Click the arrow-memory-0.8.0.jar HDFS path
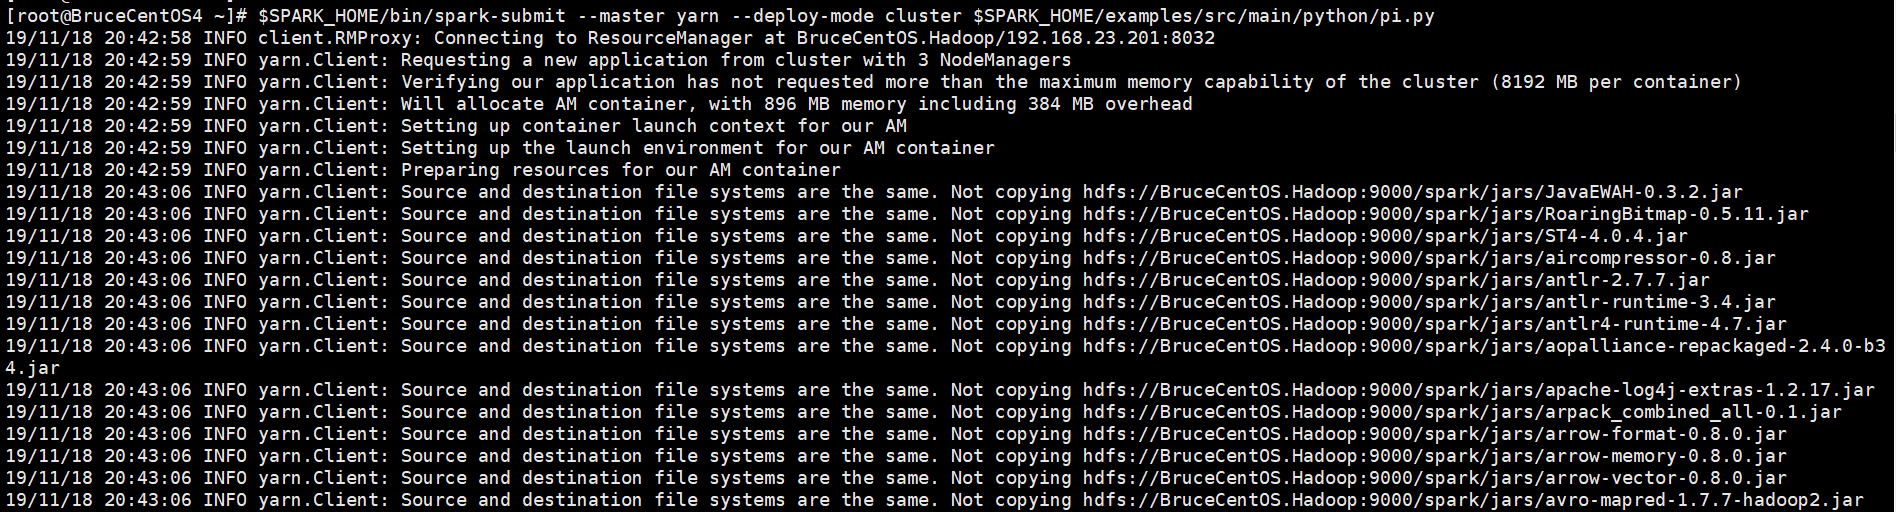This screenshot has width=1896, height=512. click(1434, 456)
